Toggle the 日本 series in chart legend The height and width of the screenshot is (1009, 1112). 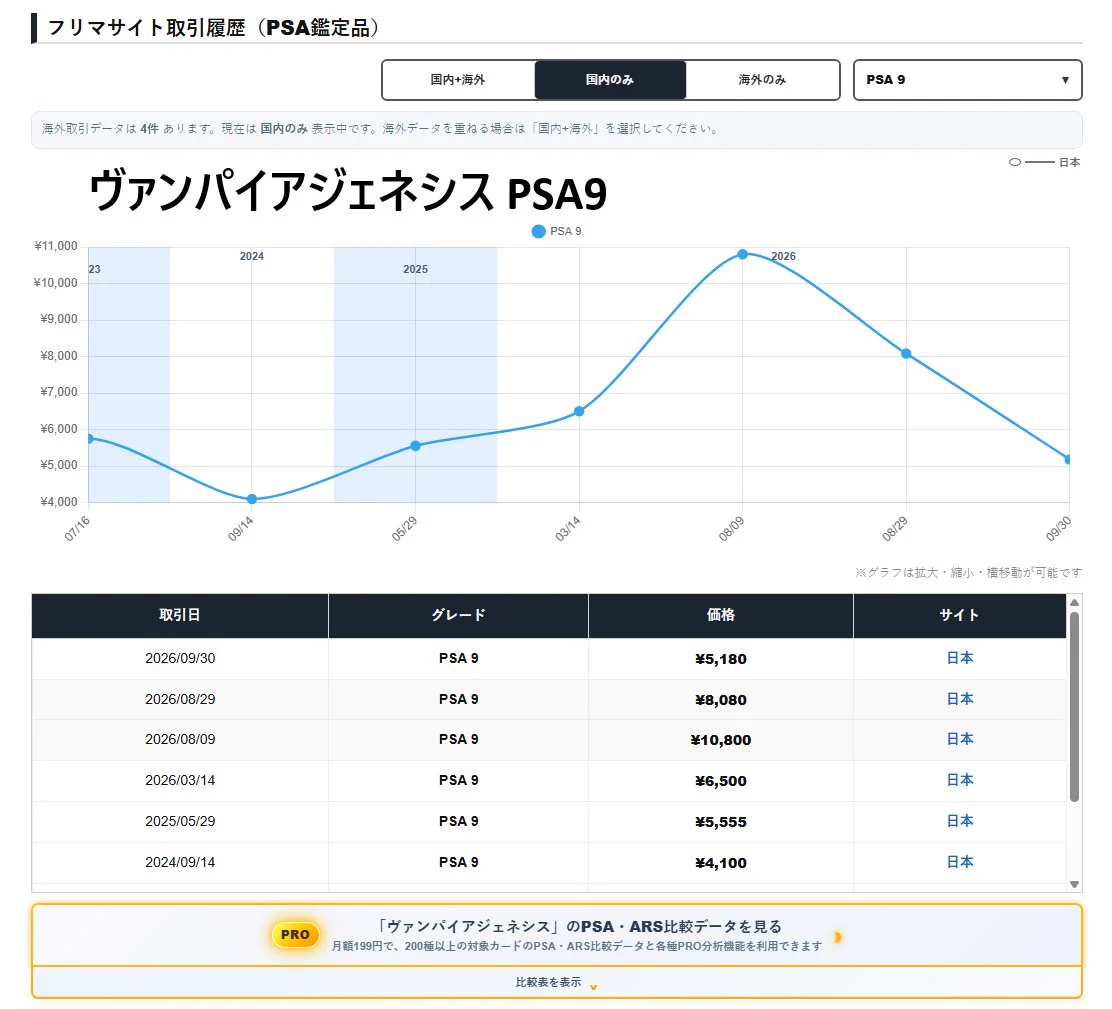[x=1044, y=162]
